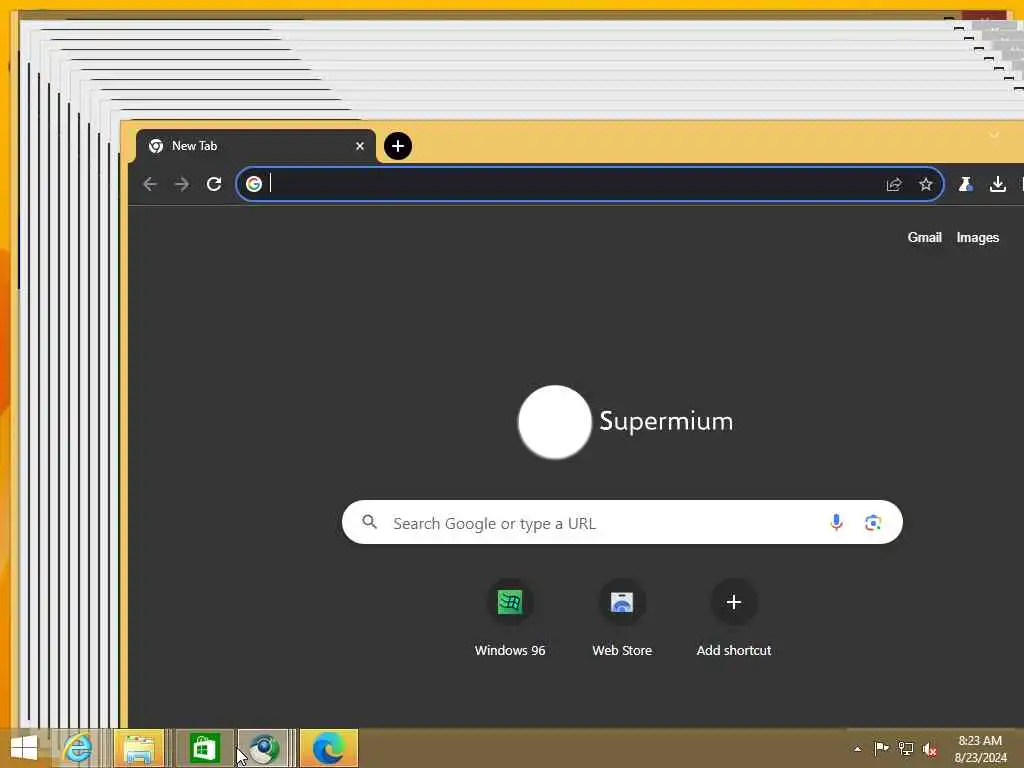The height and width of the screenshot is (768, 1024).
Task: Open Microsoft Edge from the taskbar
Action: point(328,748)
